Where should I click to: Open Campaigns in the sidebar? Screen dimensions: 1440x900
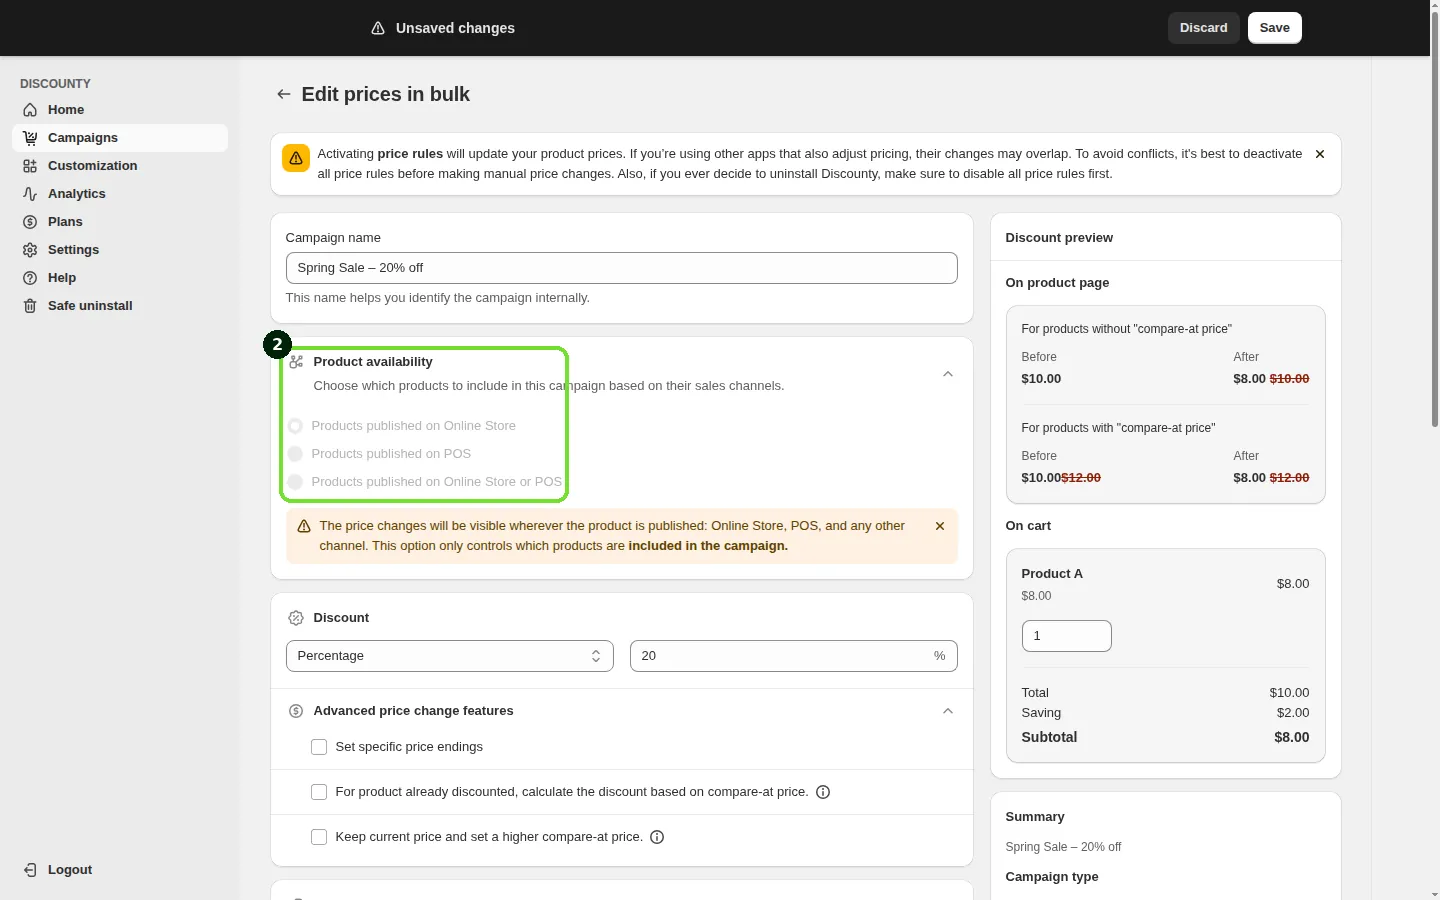[120, 138]
